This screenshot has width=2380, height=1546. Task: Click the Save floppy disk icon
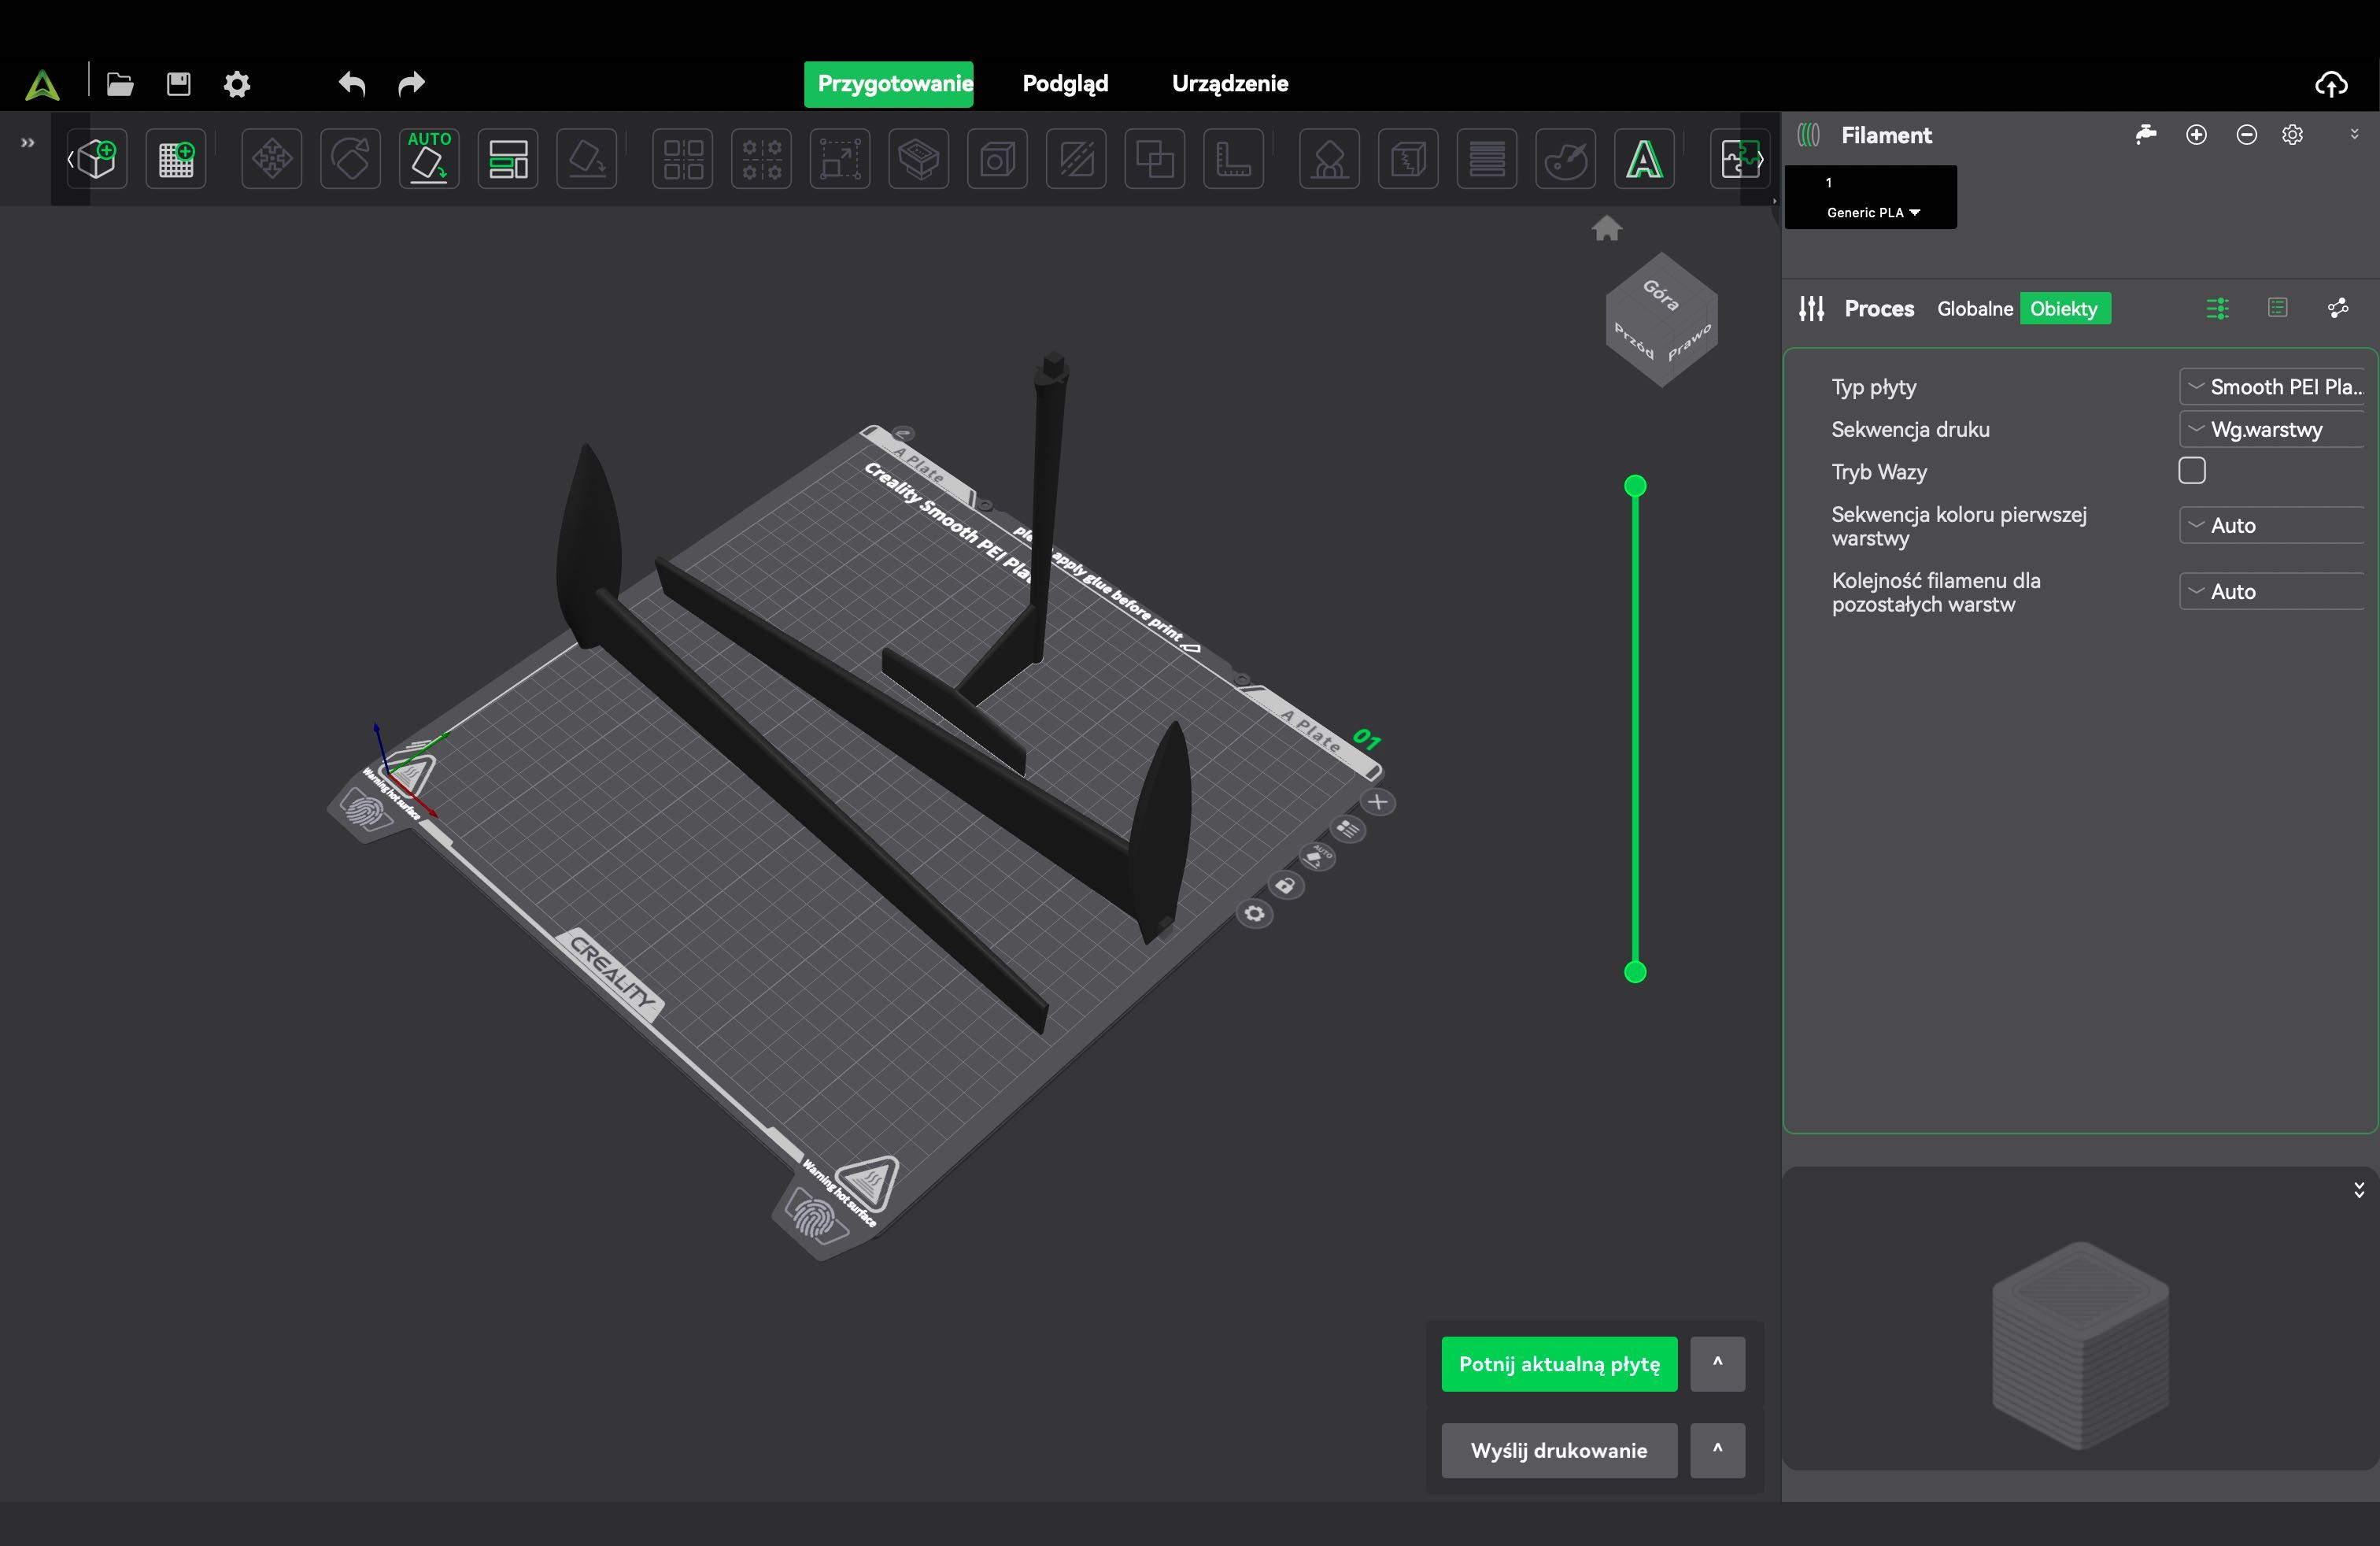[x=179, y=84]
